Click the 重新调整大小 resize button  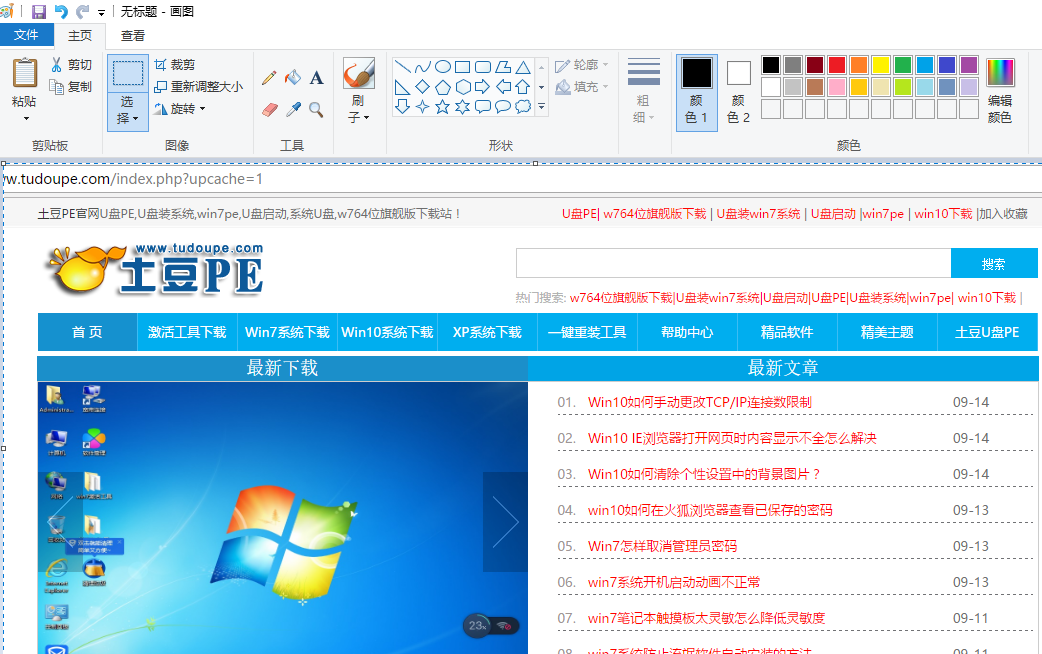pyautogui.click(x=198, y=87)
